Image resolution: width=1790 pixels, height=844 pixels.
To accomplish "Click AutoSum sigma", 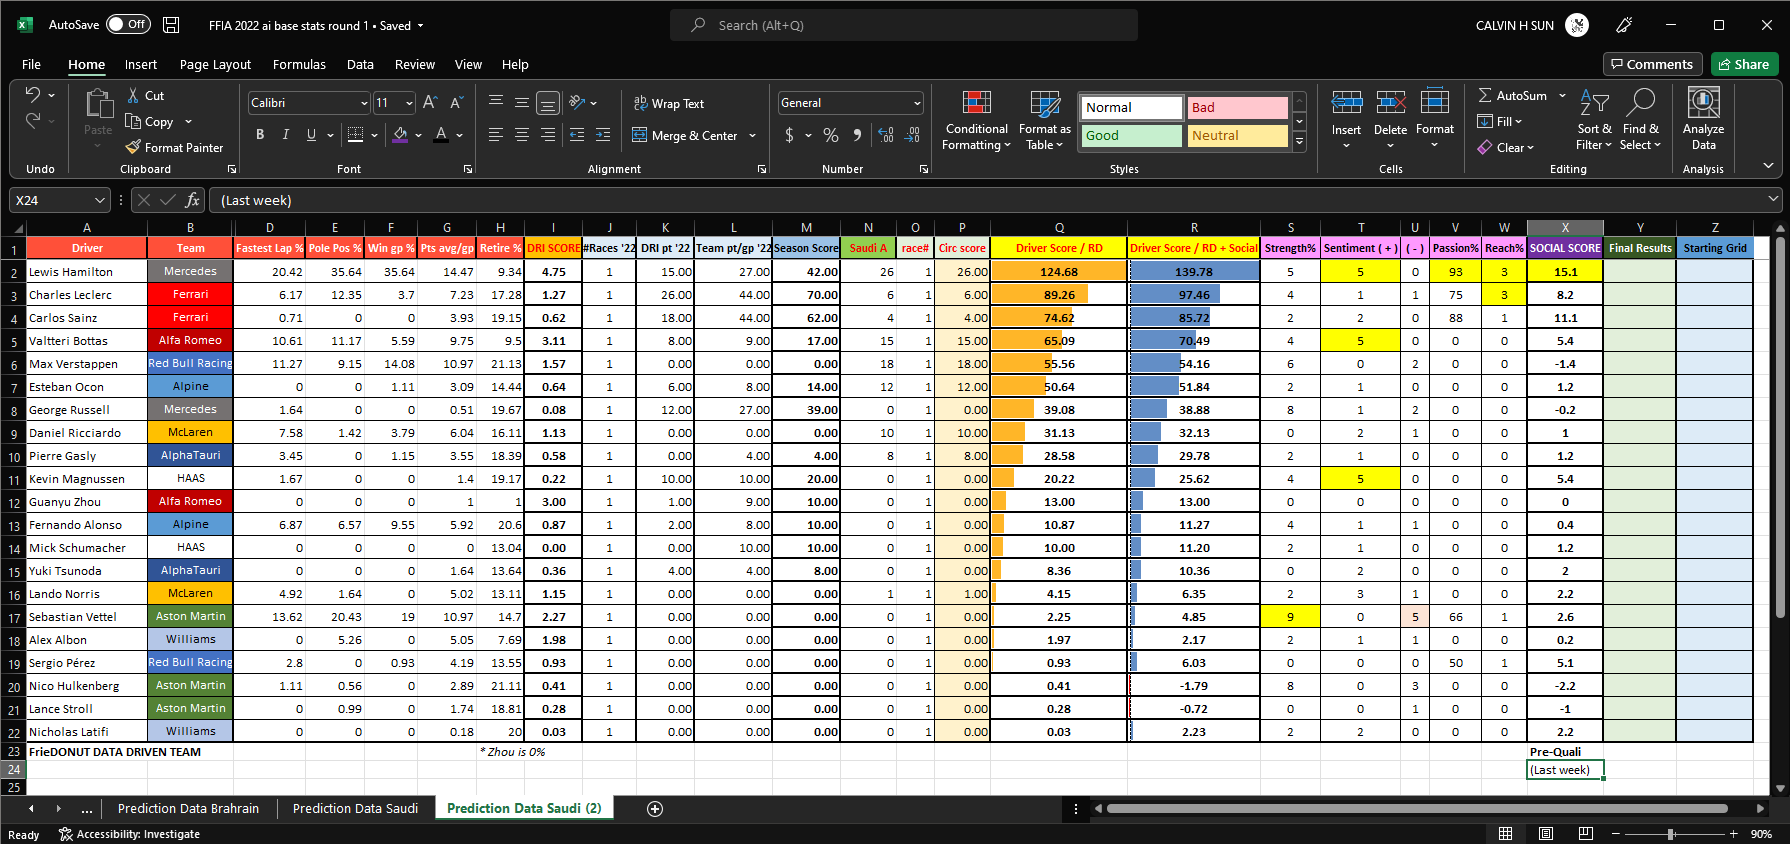I will click(x=1512, y=95).
